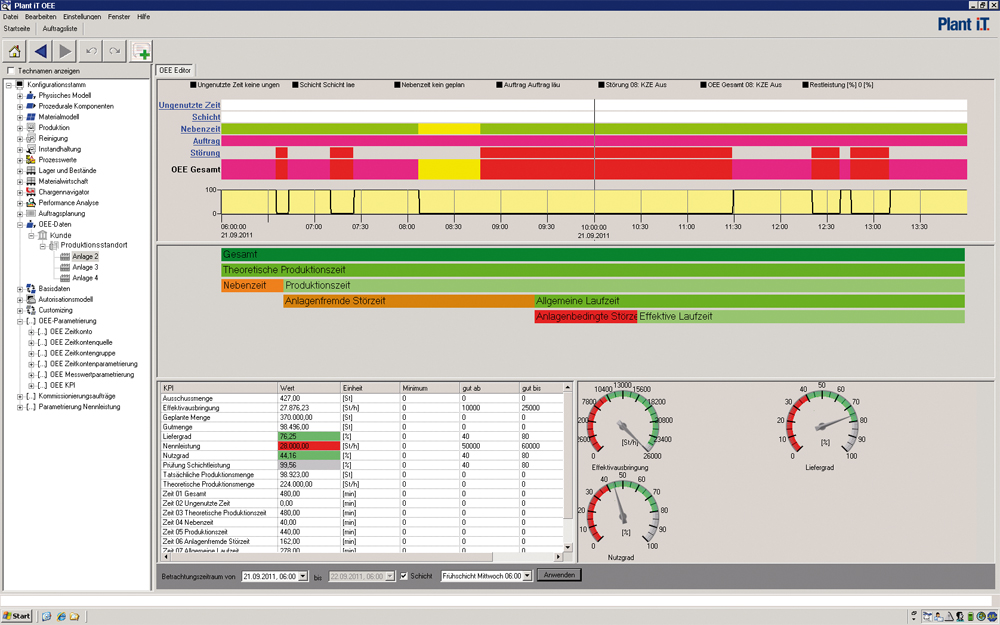Click the redo arrow toolbar icon
Image resolution: width=1000 pixels, height=625 pixels.
(x=115, y=51)
